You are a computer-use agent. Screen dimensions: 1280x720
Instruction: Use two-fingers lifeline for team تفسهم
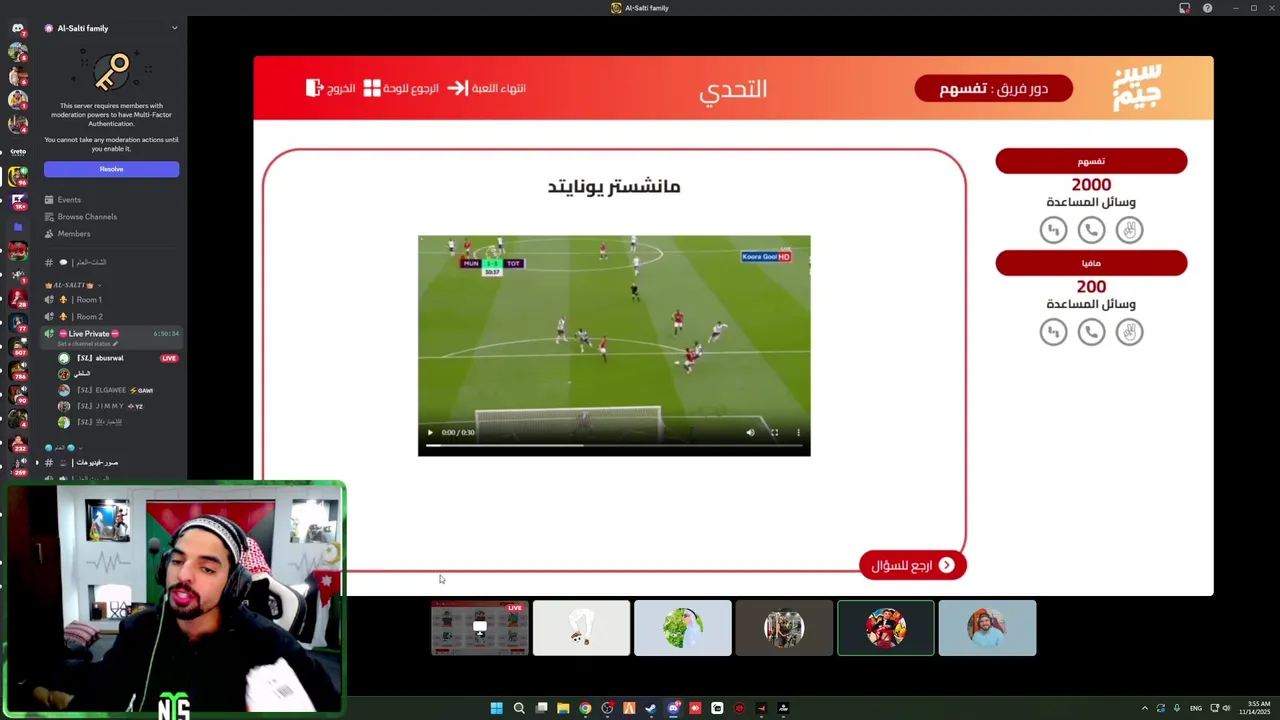(x=1129, y=230)
